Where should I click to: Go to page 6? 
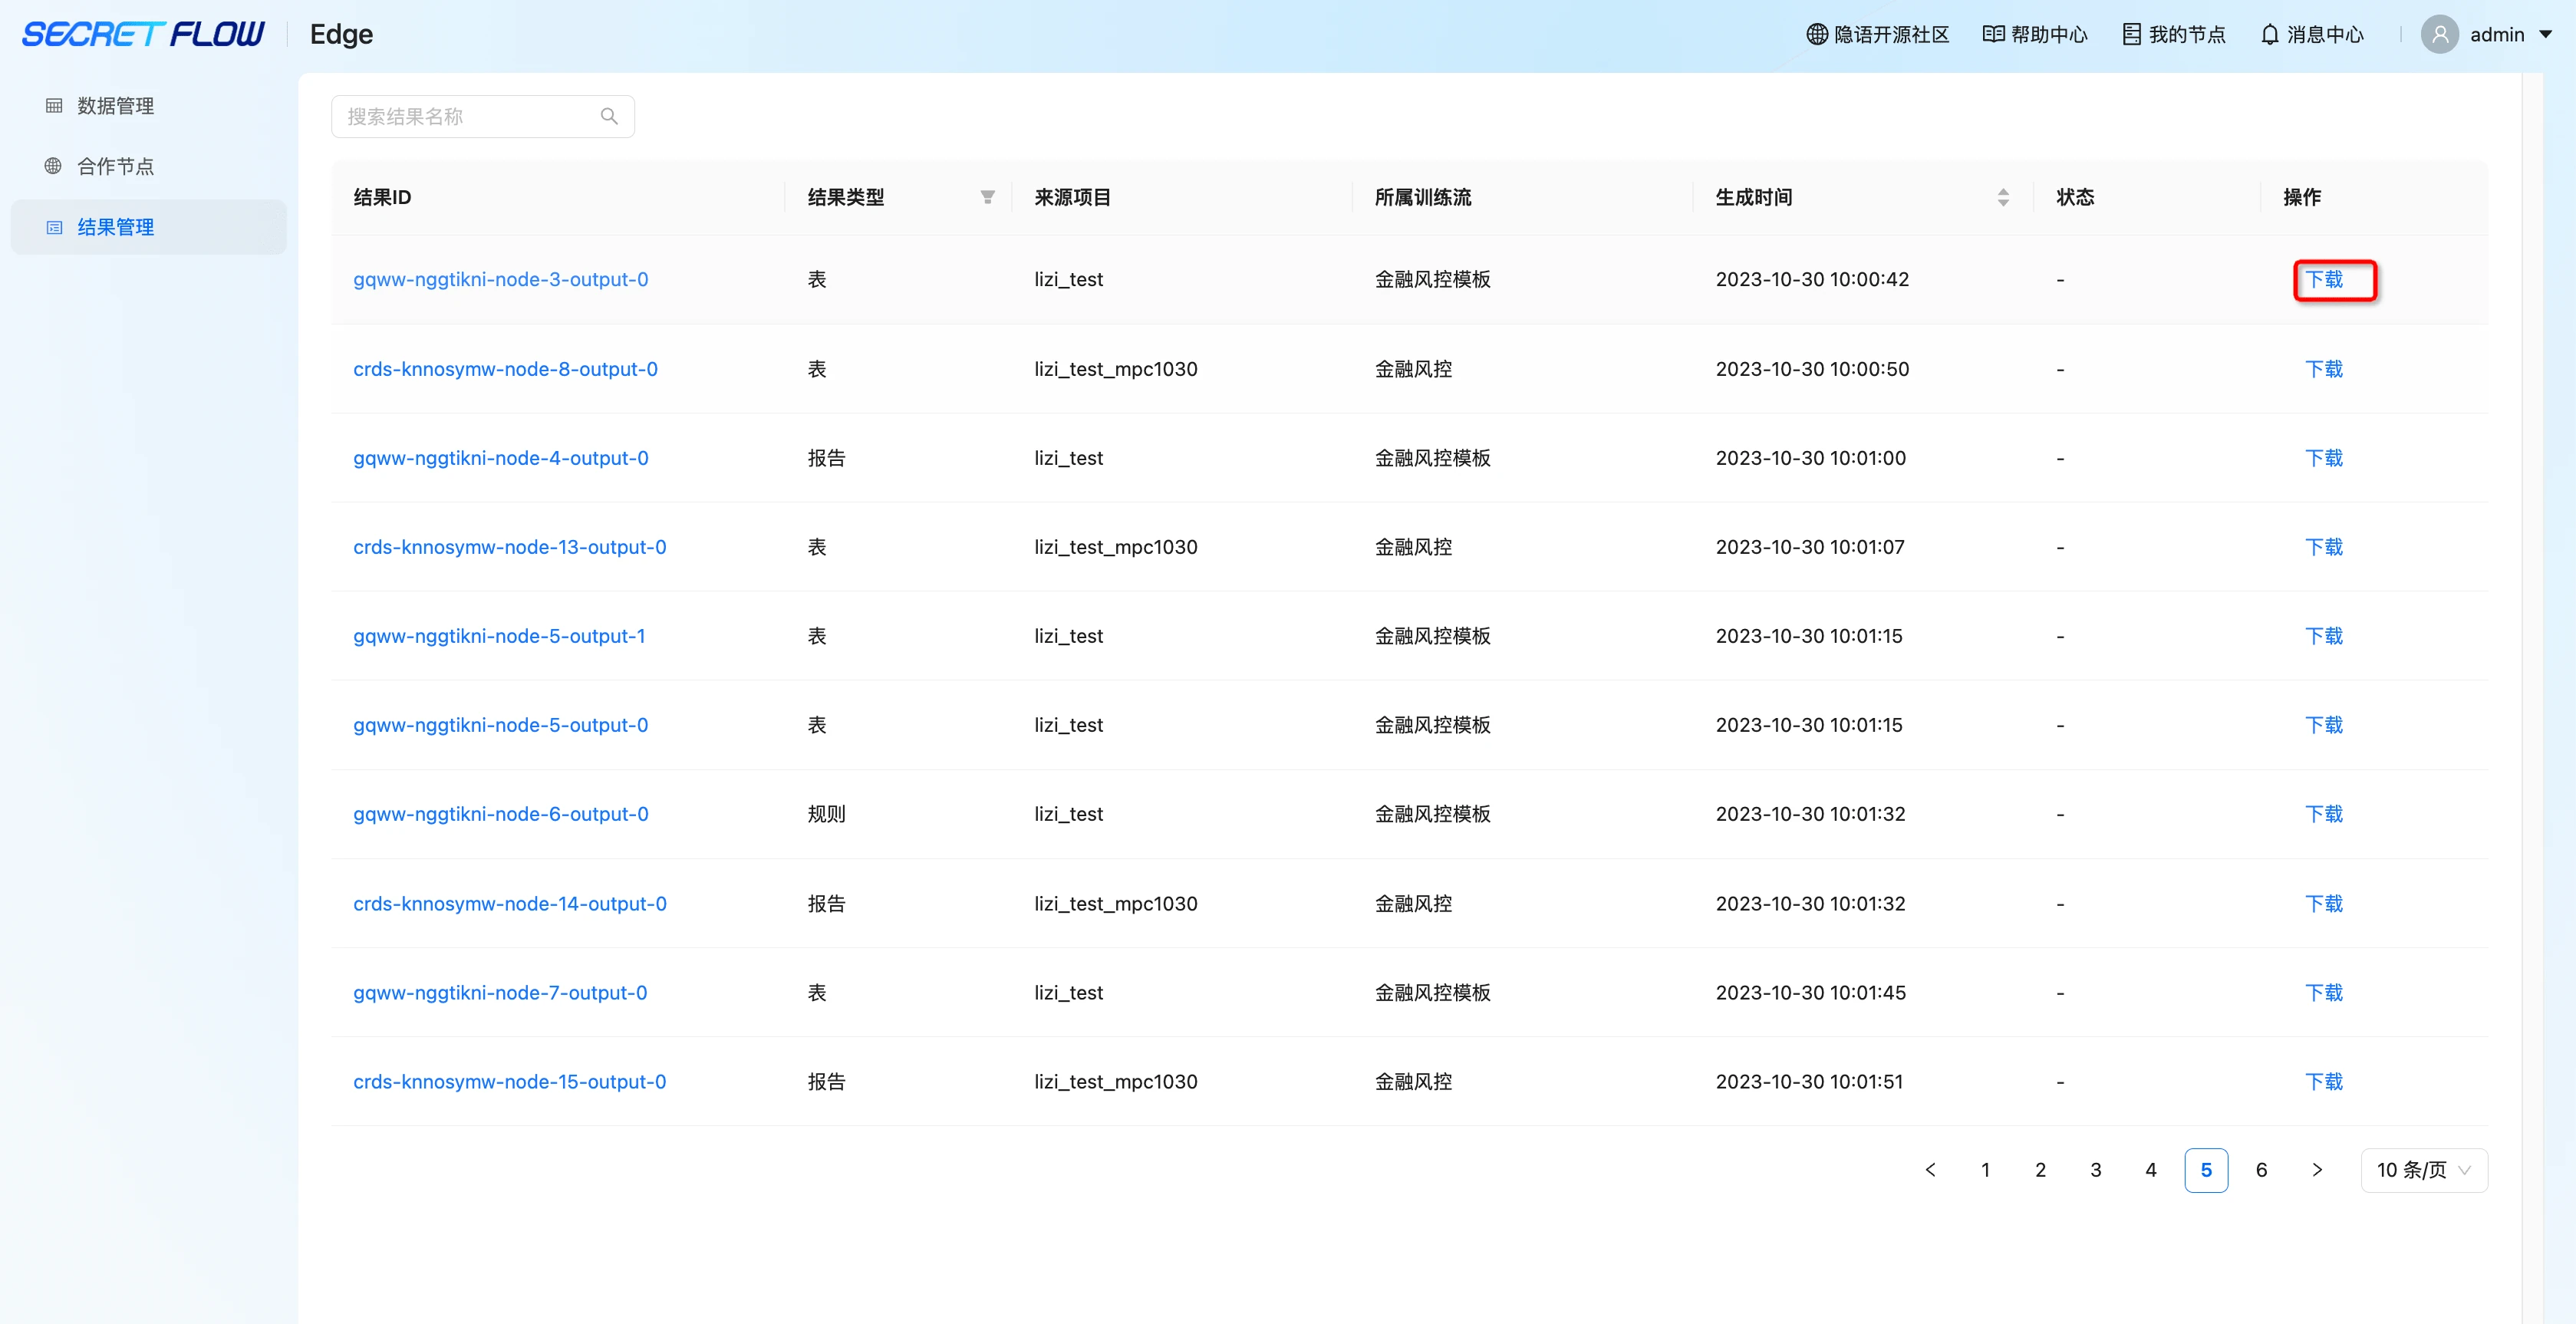coord(2261,1170)
